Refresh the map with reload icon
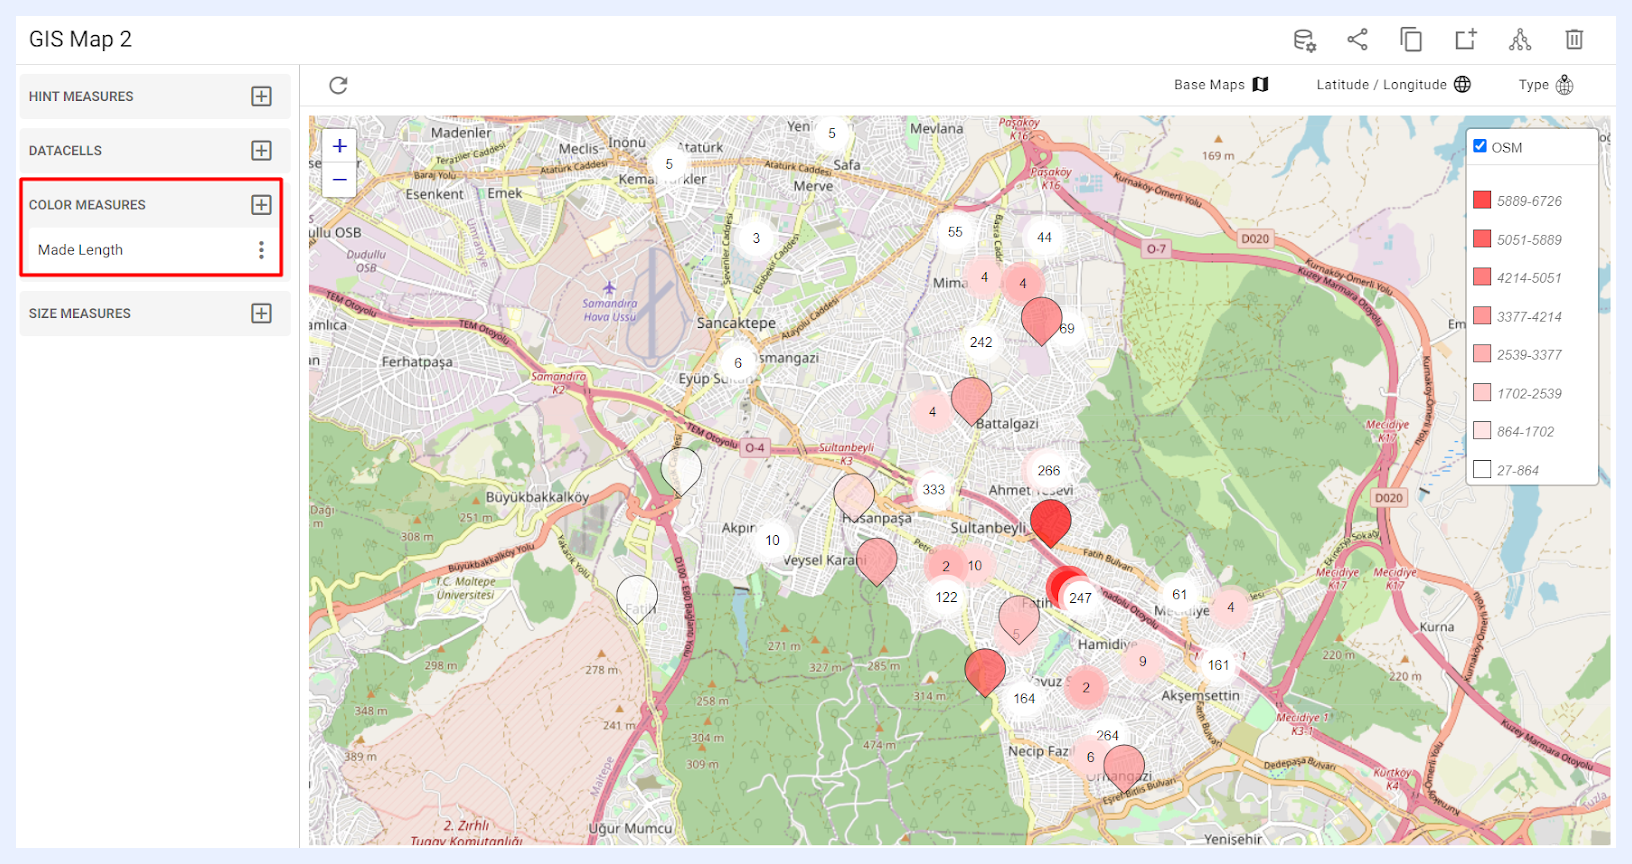Screen dimensions: 1632x864 pyautogui.click(x=338, y=85)
